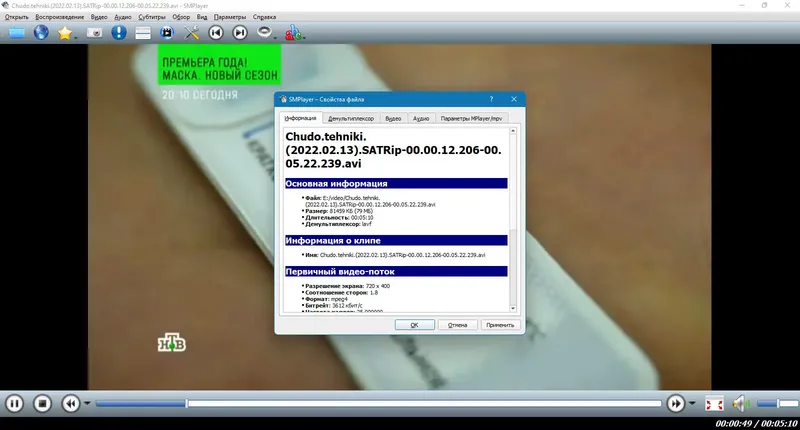Click the Информация о клипе header

pos(396,240)
